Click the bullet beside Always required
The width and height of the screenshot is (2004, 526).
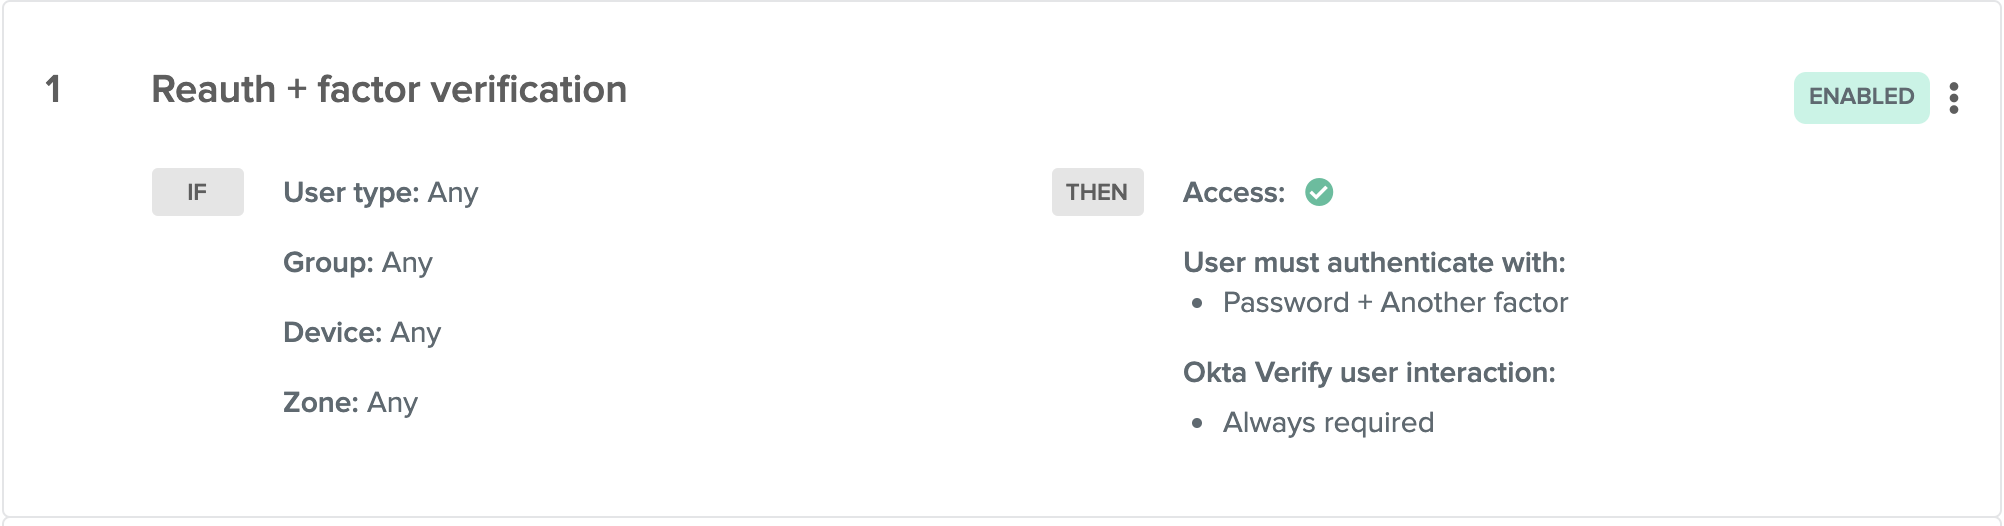coord(1197,423)
